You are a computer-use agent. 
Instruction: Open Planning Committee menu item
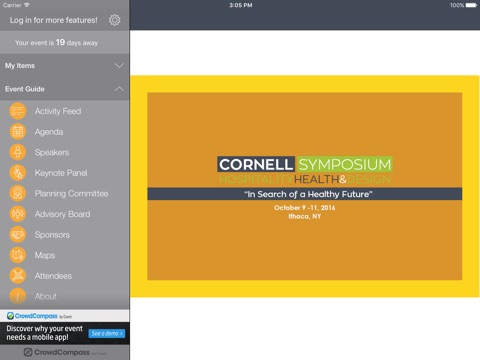tap(65, 194)
